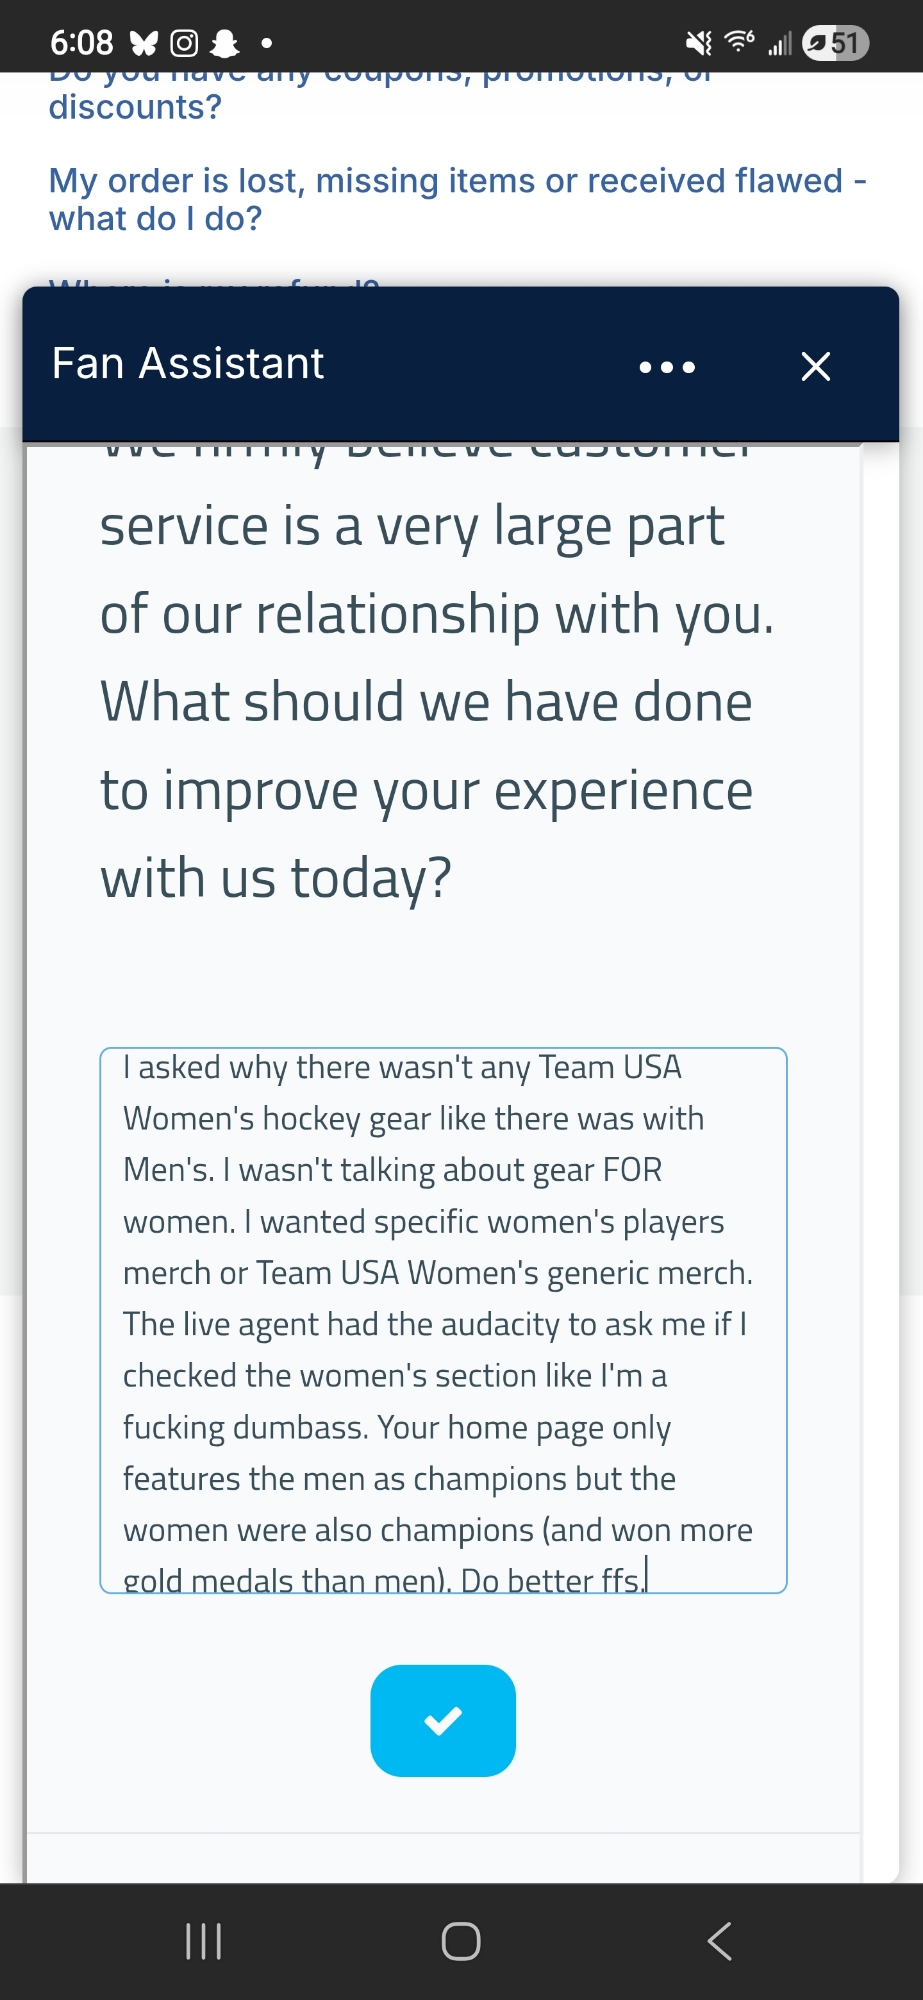Viewport: 923px width, 2000px height.
Task: Tap the cellular signal bars icon
Action: click(x=780, y=43)
